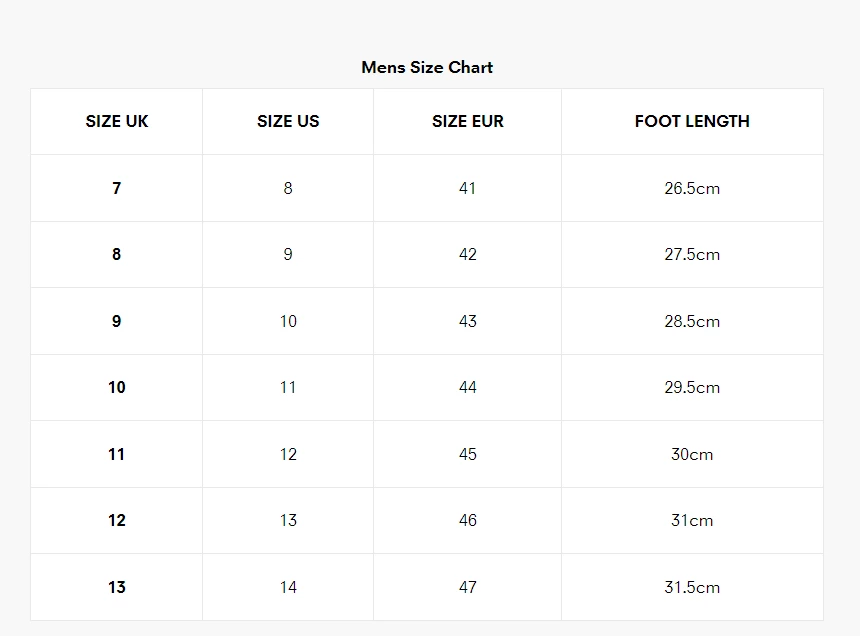Click the 30cm foot length cell
This screenshot has width=860, height=636.
[692, 454]
